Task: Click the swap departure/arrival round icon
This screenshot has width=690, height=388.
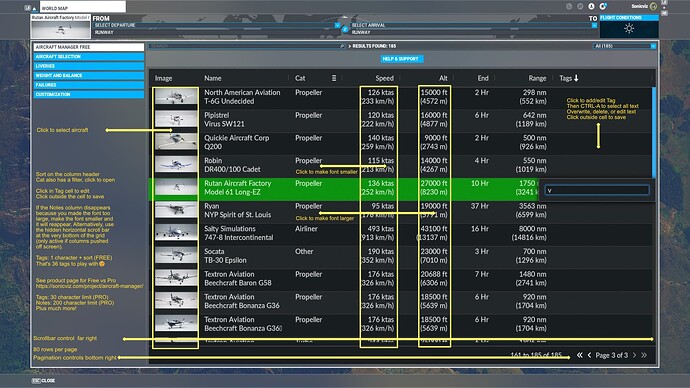Action: (x=345, y=29)
